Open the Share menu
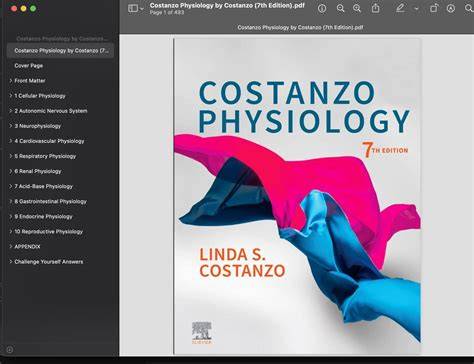Image resolution: width=474 pixels, height=364 pixels. tap(375, 8)
